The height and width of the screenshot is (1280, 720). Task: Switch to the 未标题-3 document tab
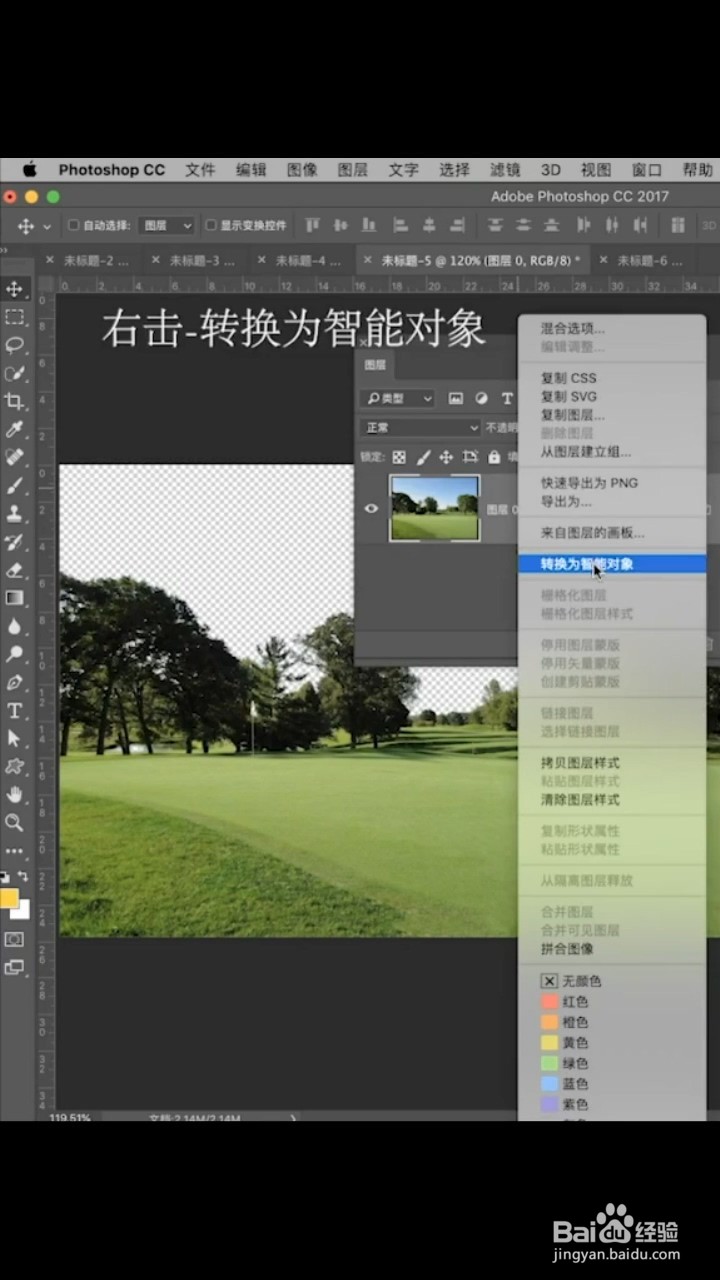pyautogui.click(x=202, y=261)
